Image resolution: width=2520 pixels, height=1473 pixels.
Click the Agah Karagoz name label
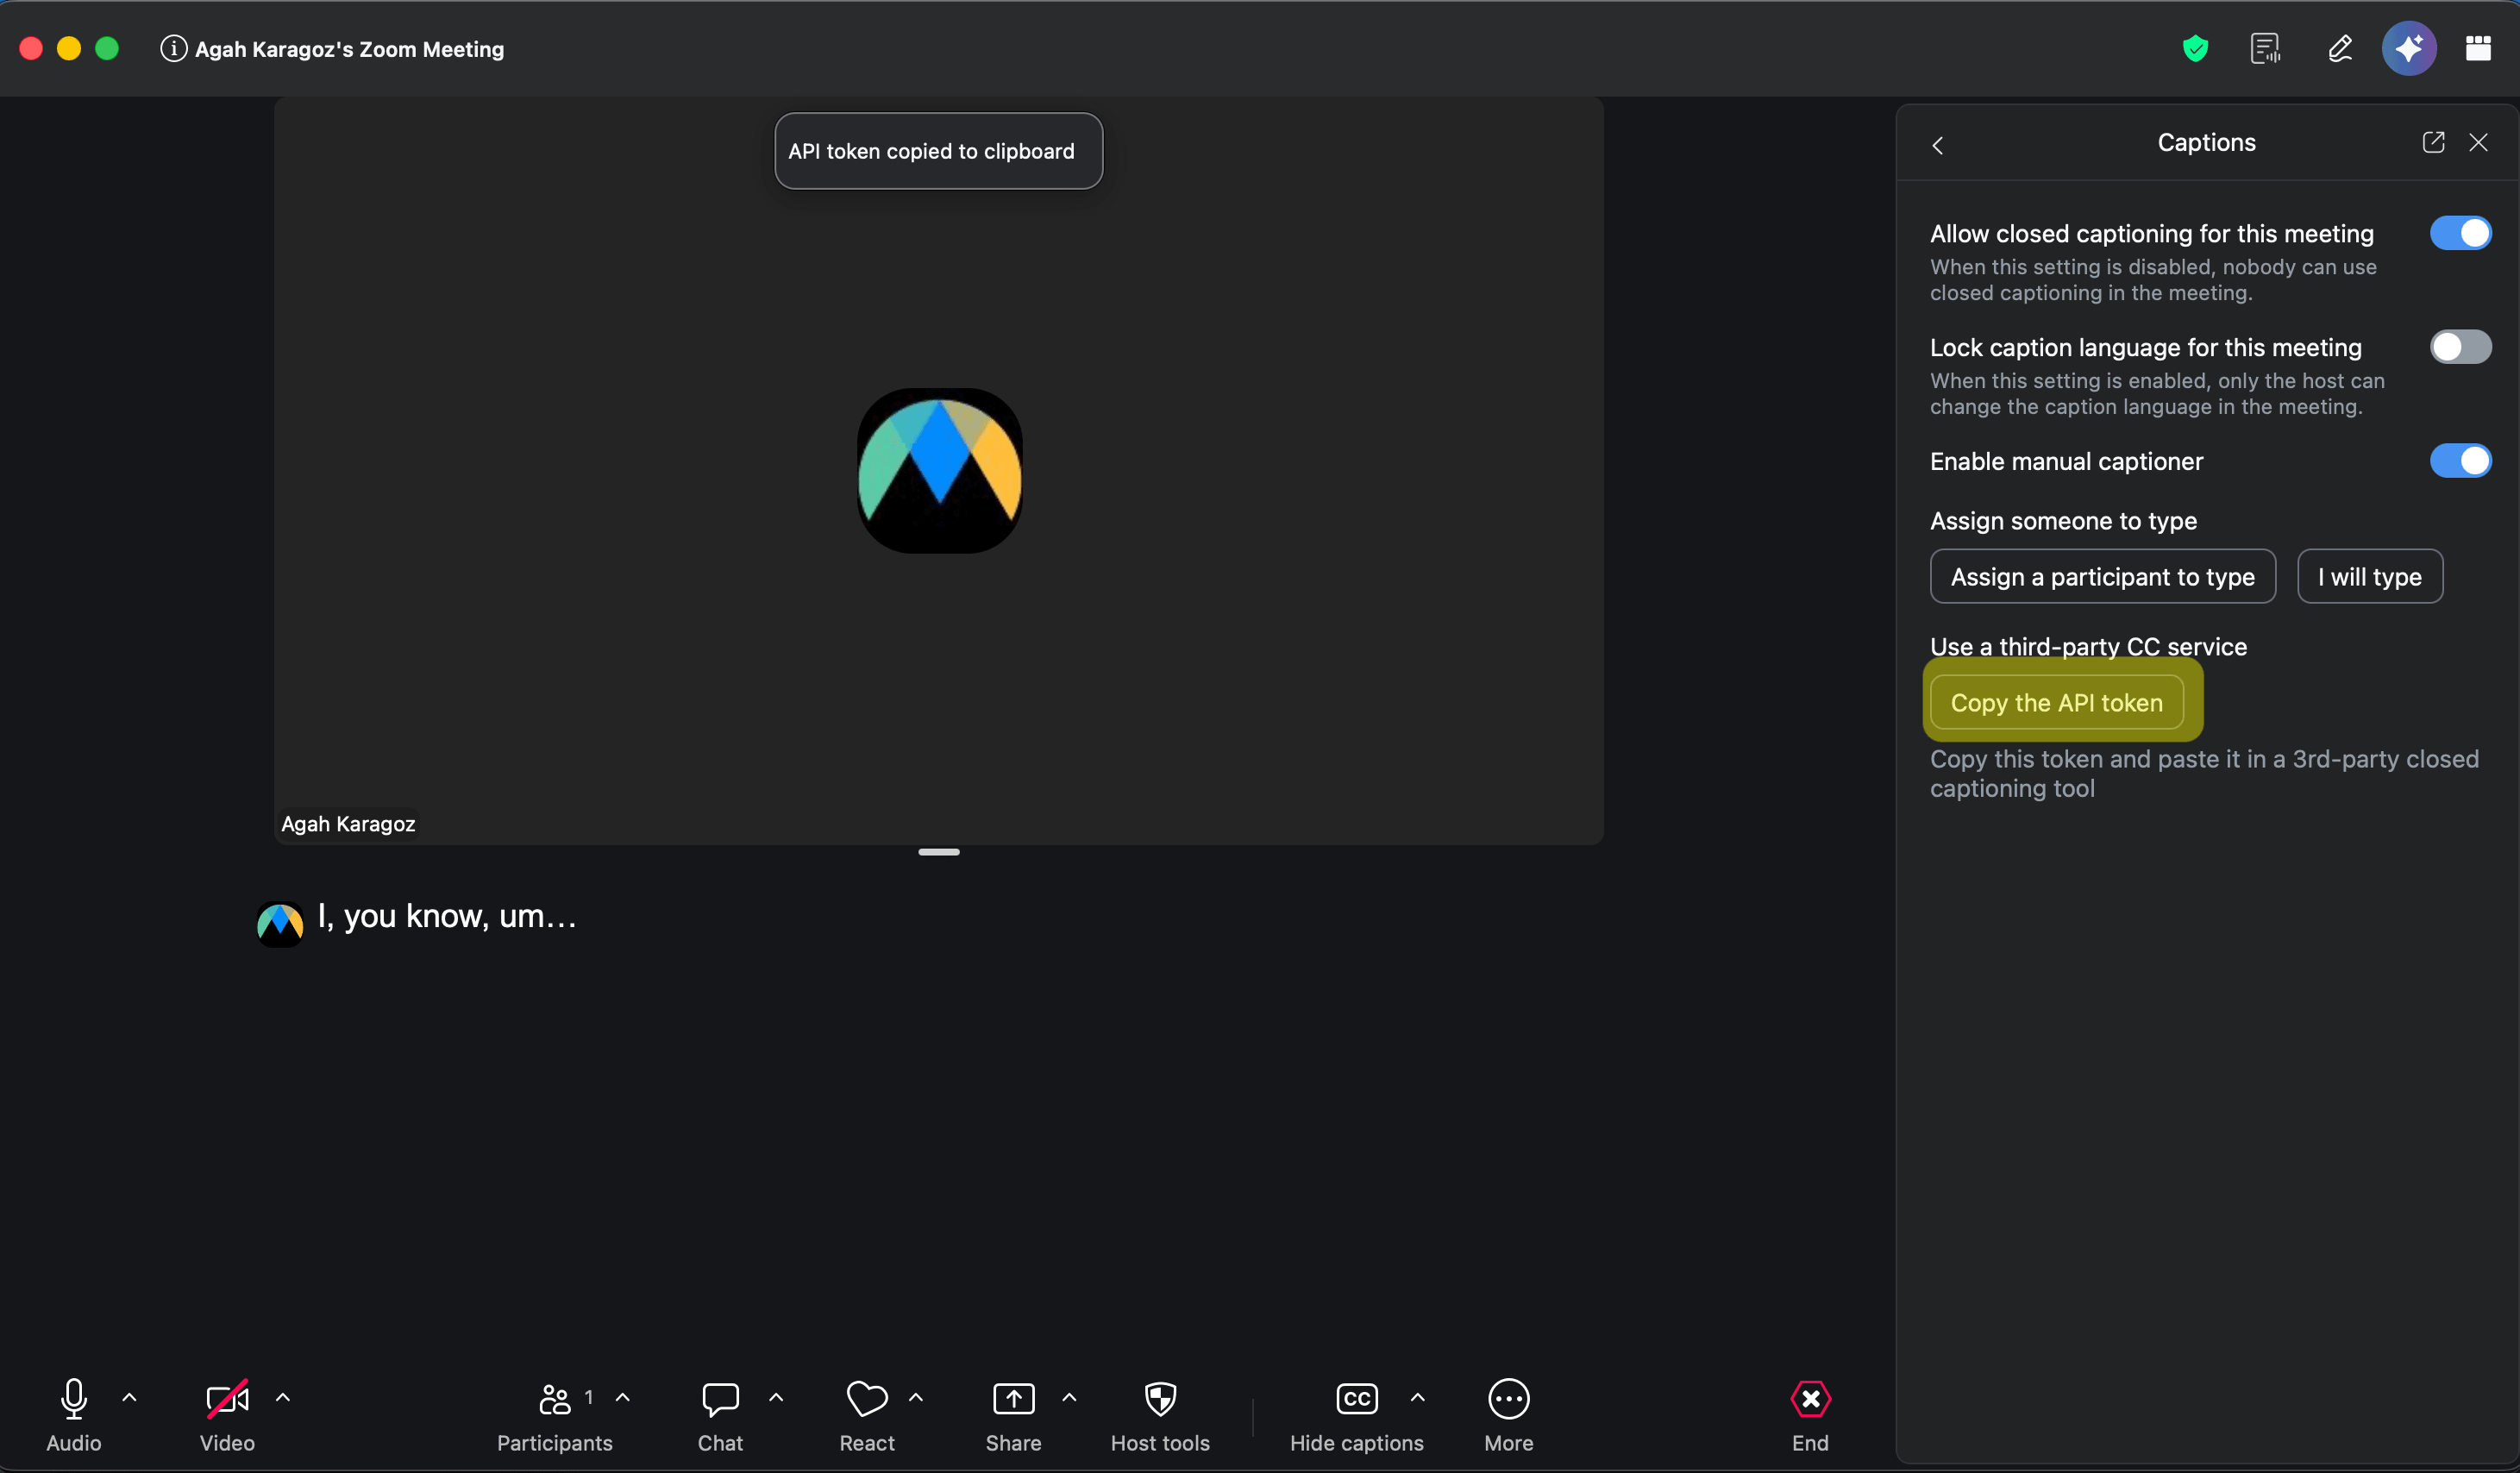click(348, 824)
